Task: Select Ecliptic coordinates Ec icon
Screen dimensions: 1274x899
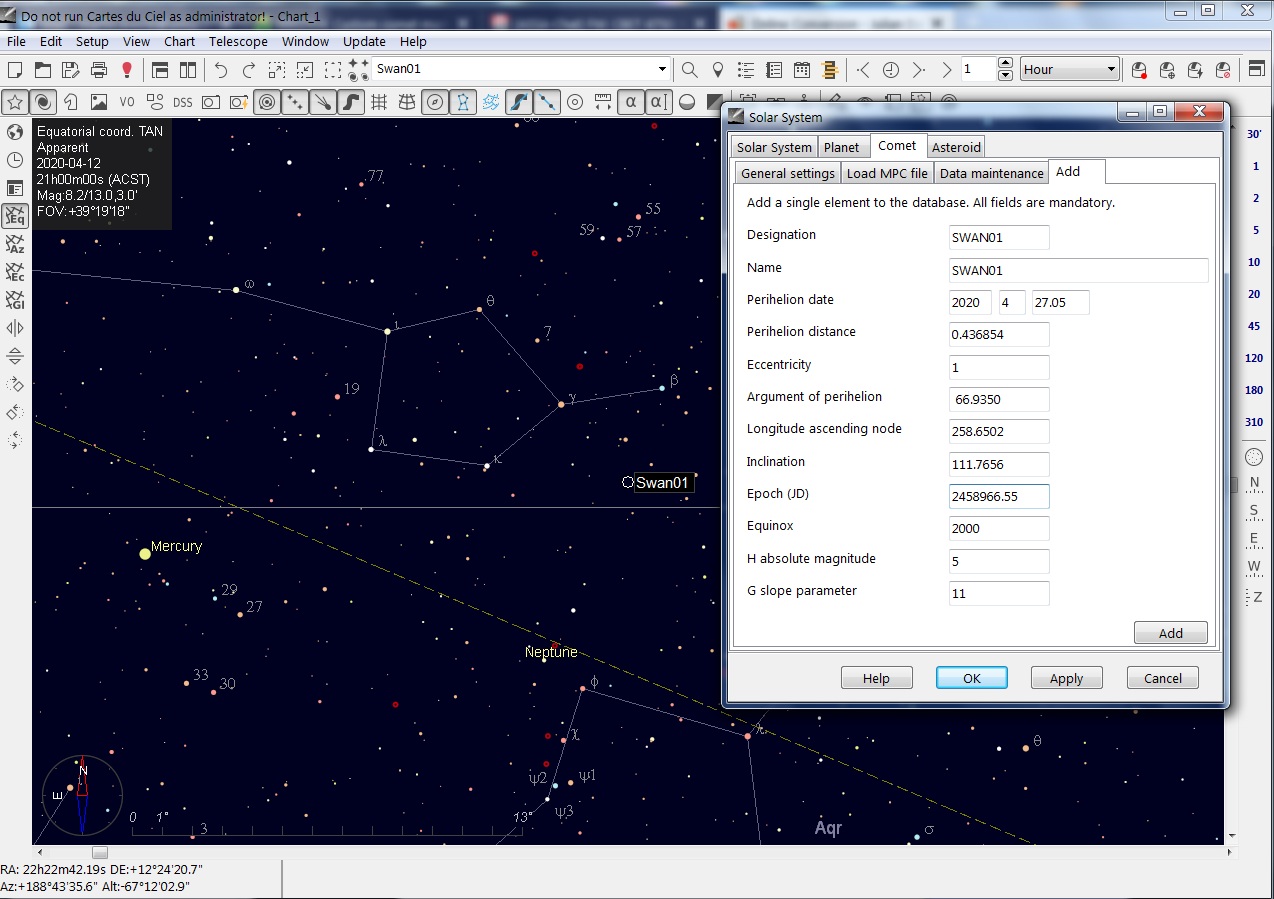Action: pos(15,272)
